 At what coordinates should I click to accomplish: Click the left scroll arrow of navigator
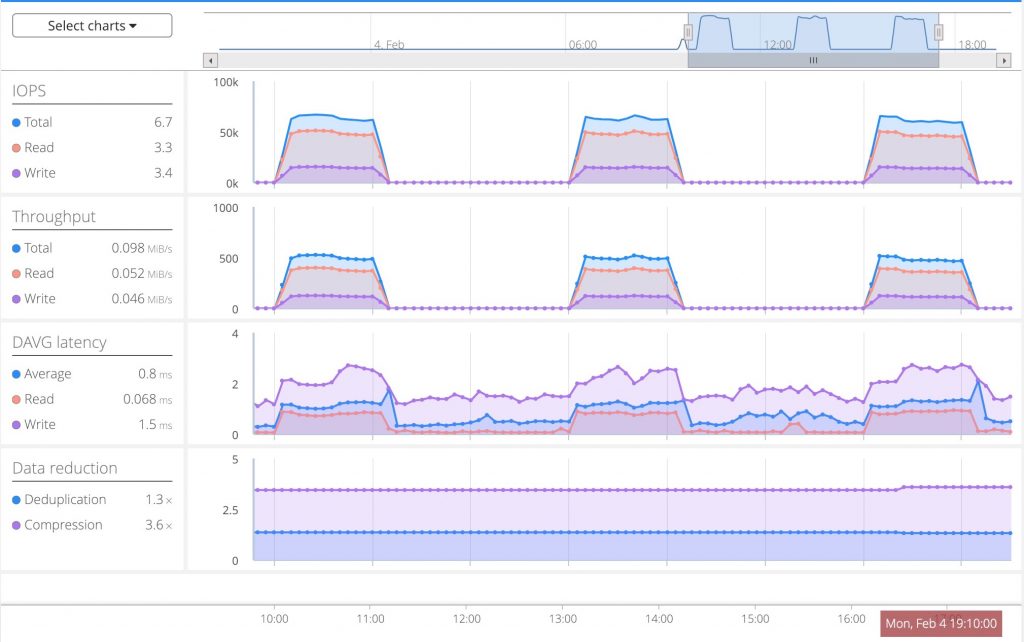[210, 61]
